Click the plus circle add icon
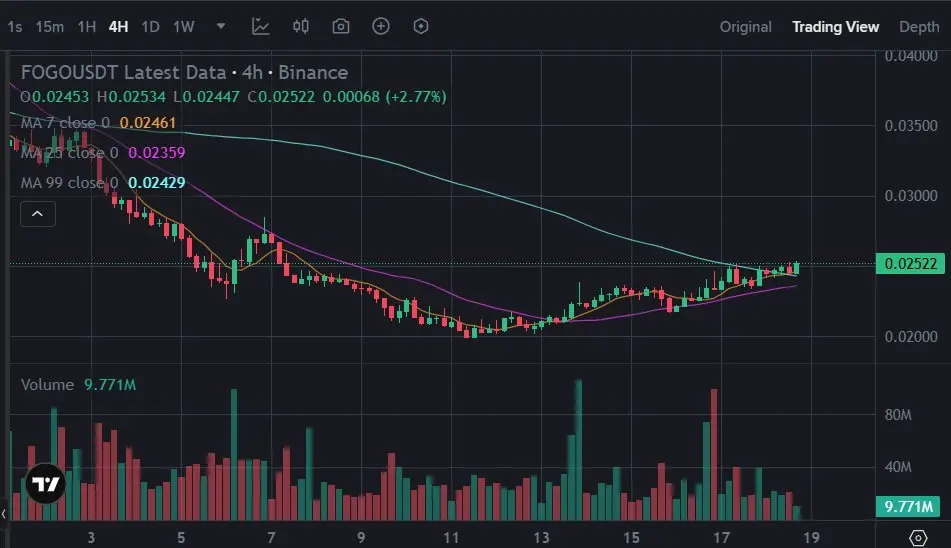 click(x=381, y=26)
